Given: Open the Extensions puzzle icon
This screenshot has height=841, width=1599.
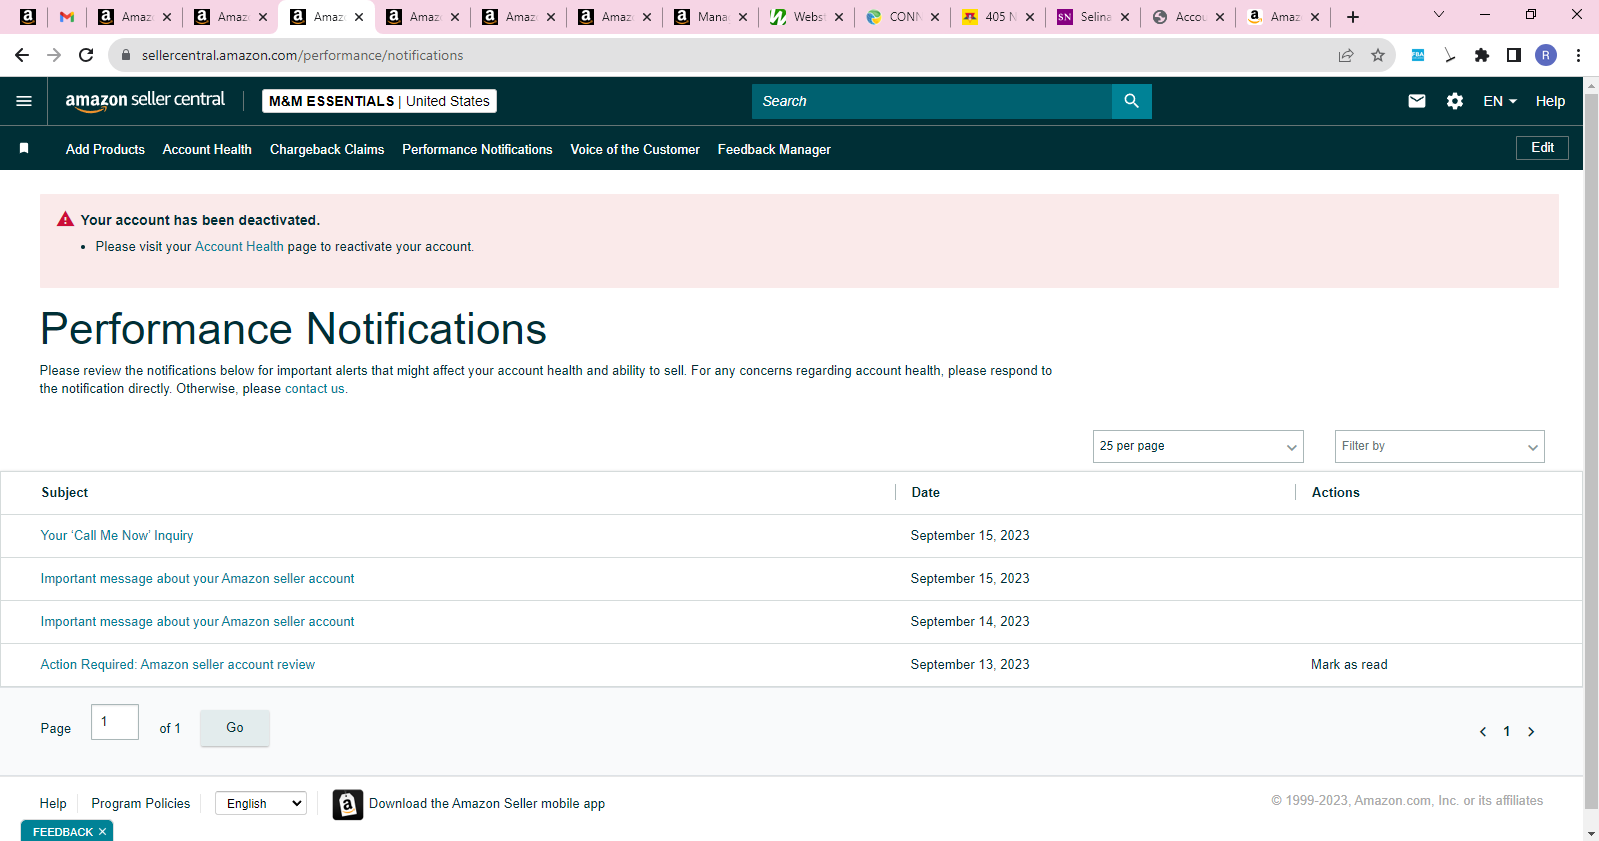Looking at the screenshot, I should (1482, 55).
